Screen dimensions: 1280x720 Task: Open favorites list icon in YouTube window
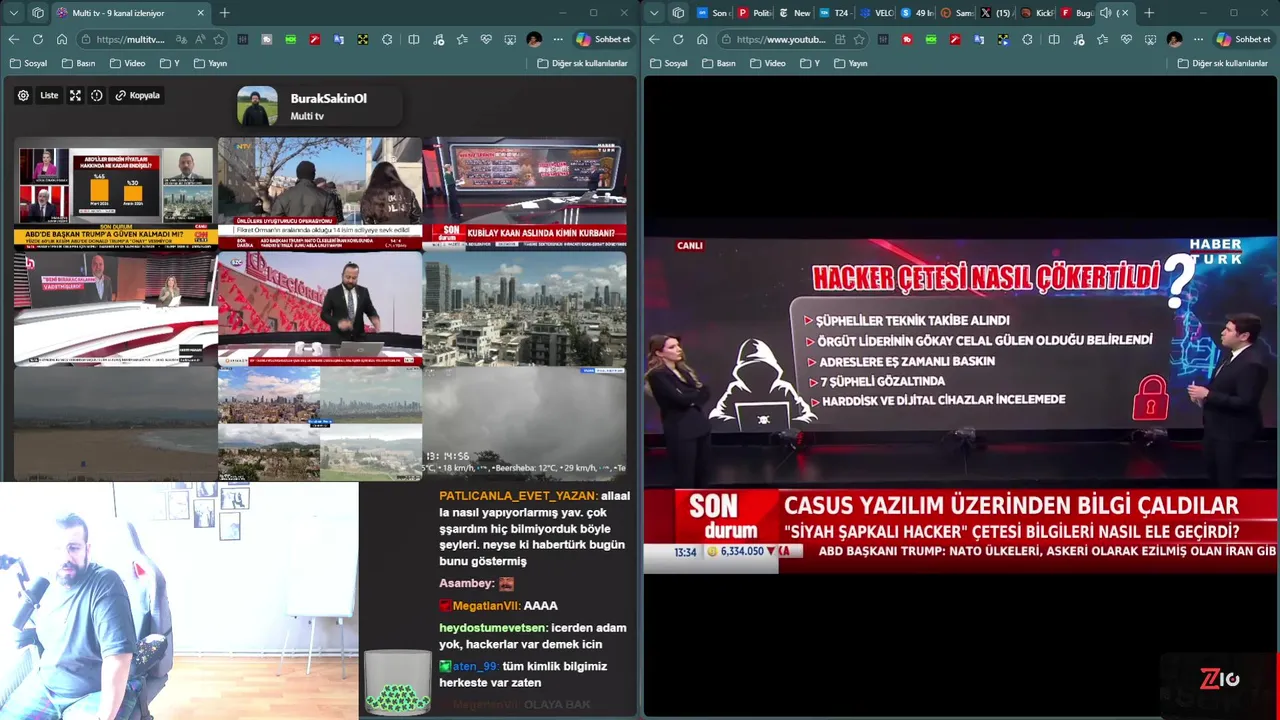pyautogui.click(x=1102, y=39)
